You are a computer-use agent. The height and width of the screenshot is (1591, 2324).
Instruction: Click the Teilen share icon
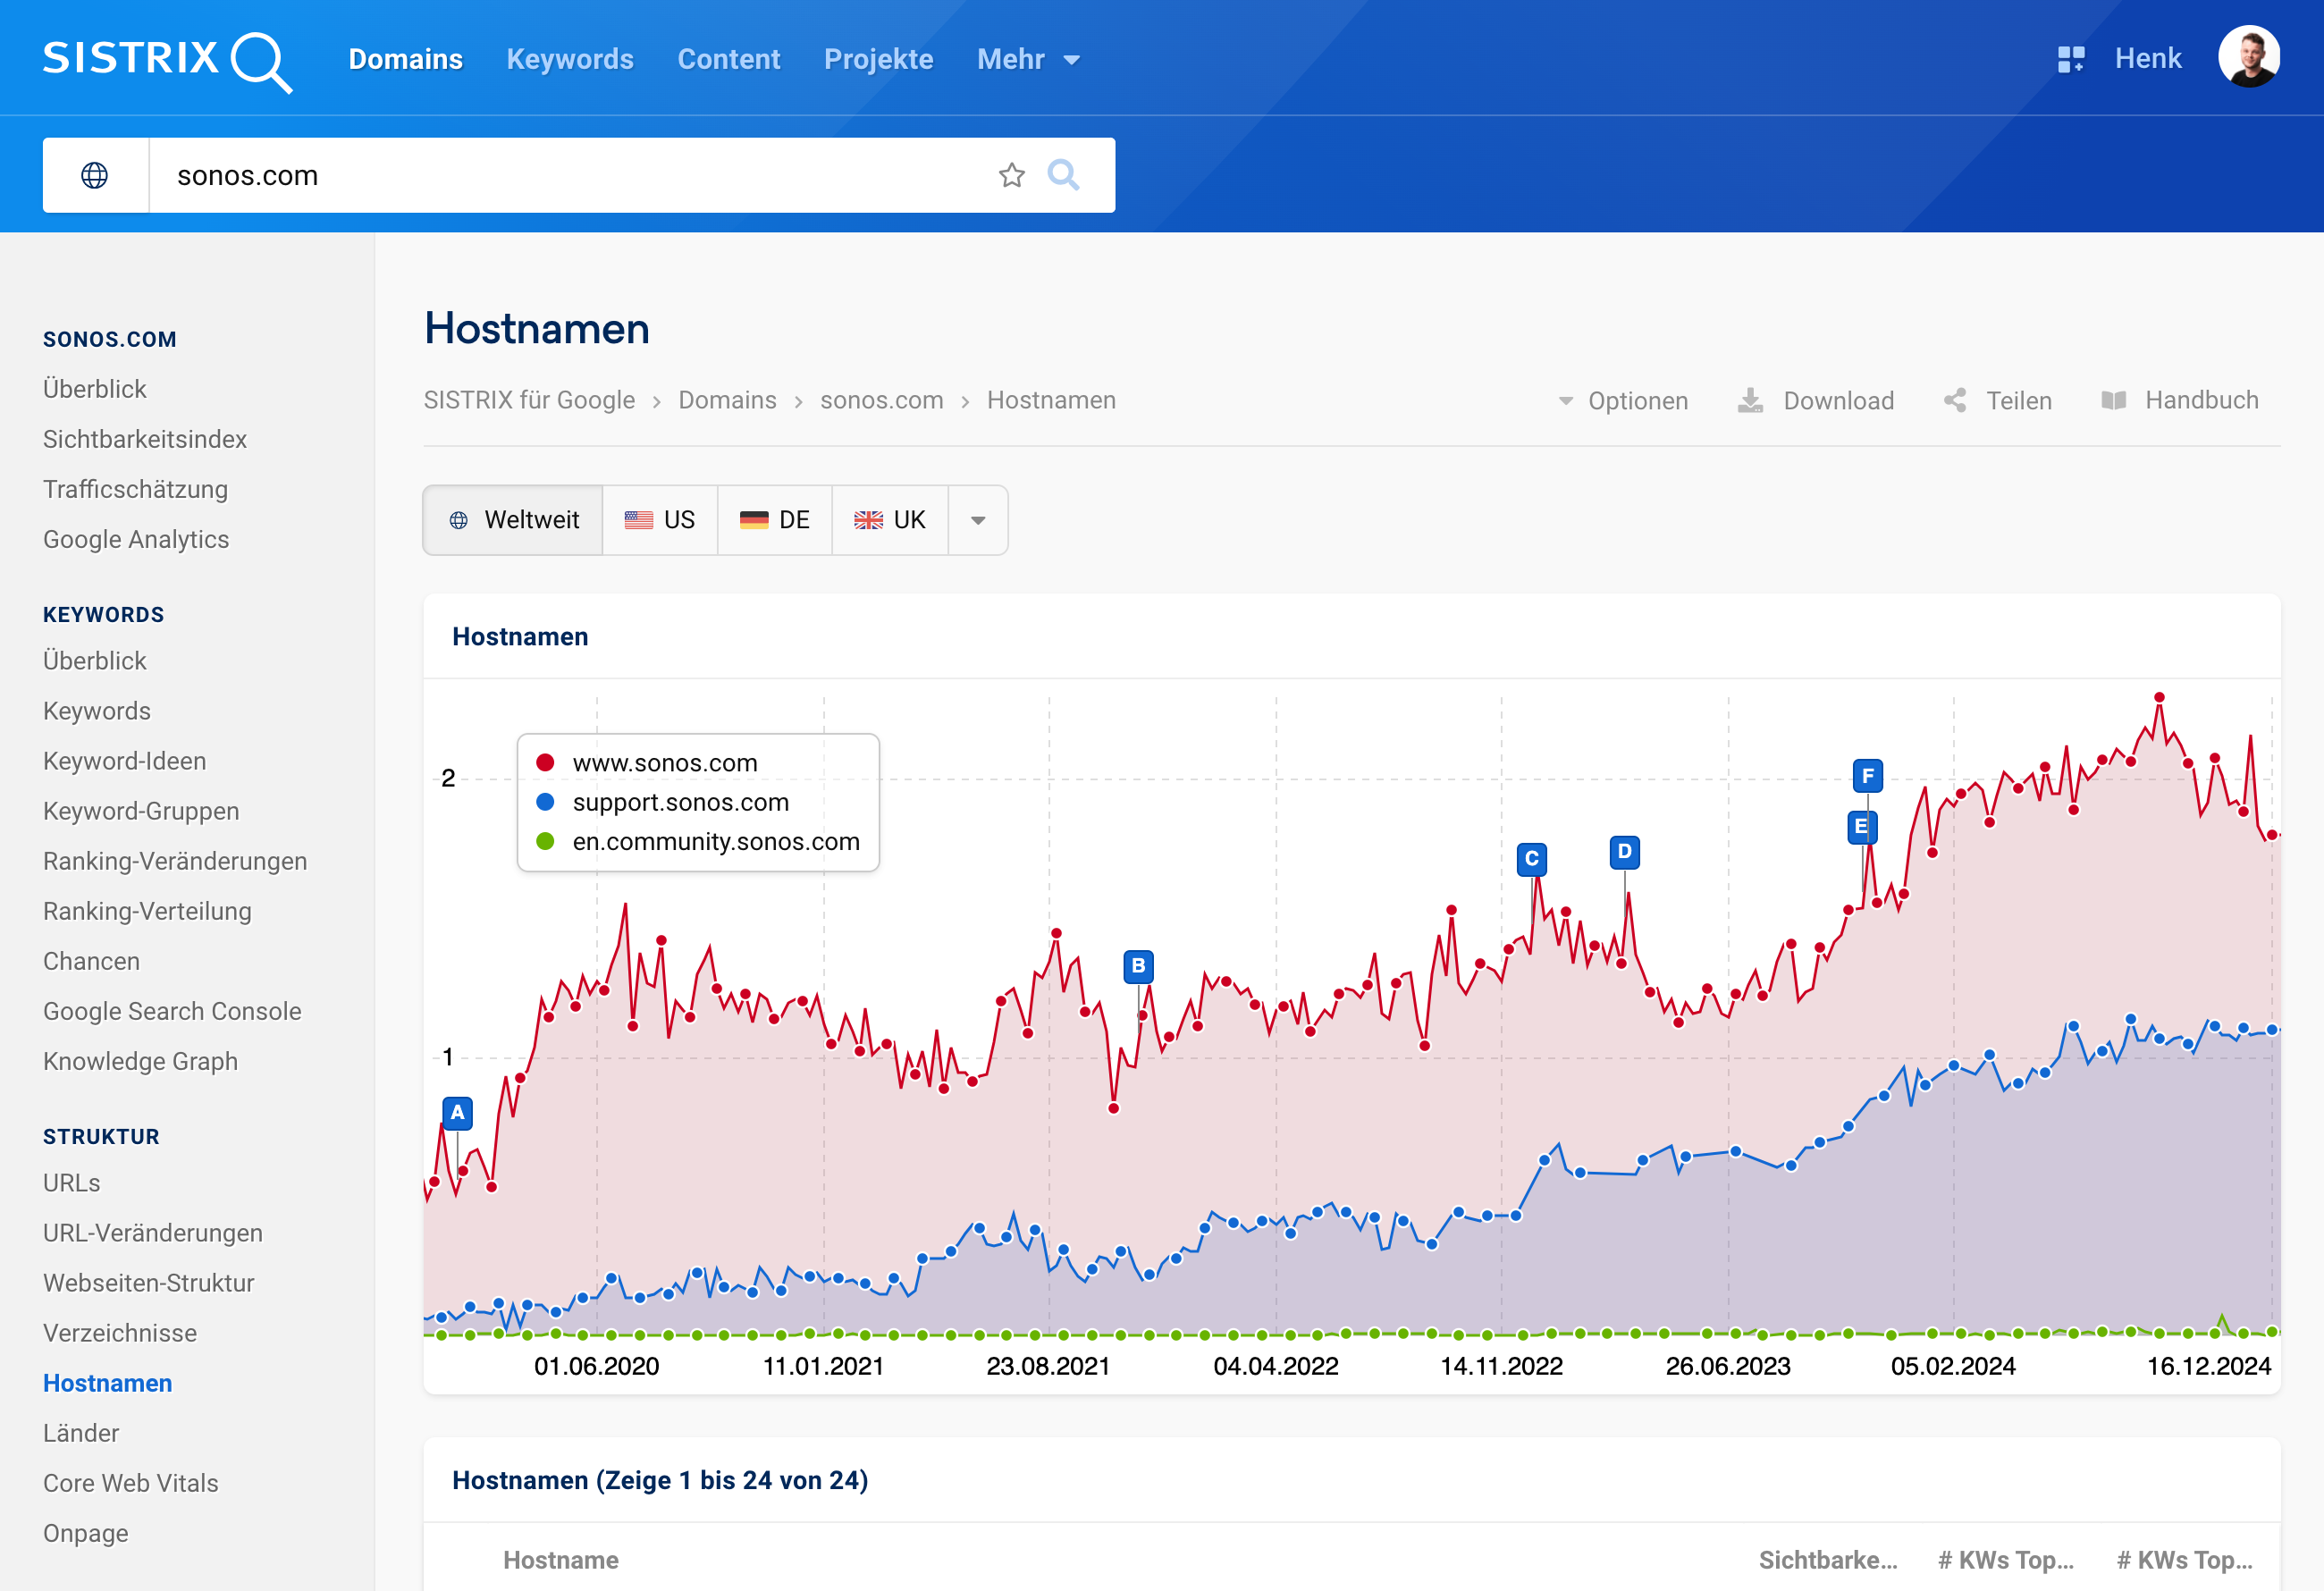click(x=1954, y=401)
